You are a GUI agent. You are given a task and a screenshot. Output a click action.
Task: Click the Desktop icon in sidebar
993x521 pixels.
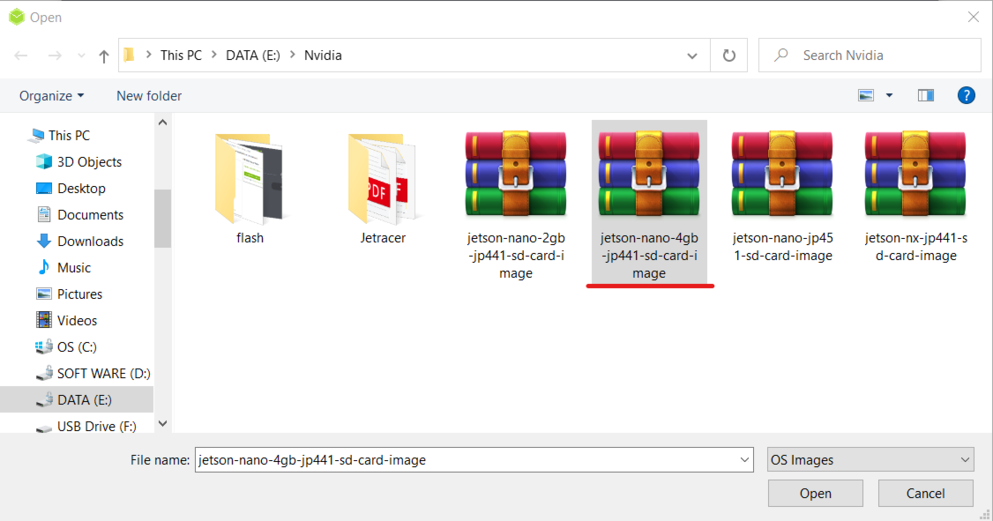(44, 188)
